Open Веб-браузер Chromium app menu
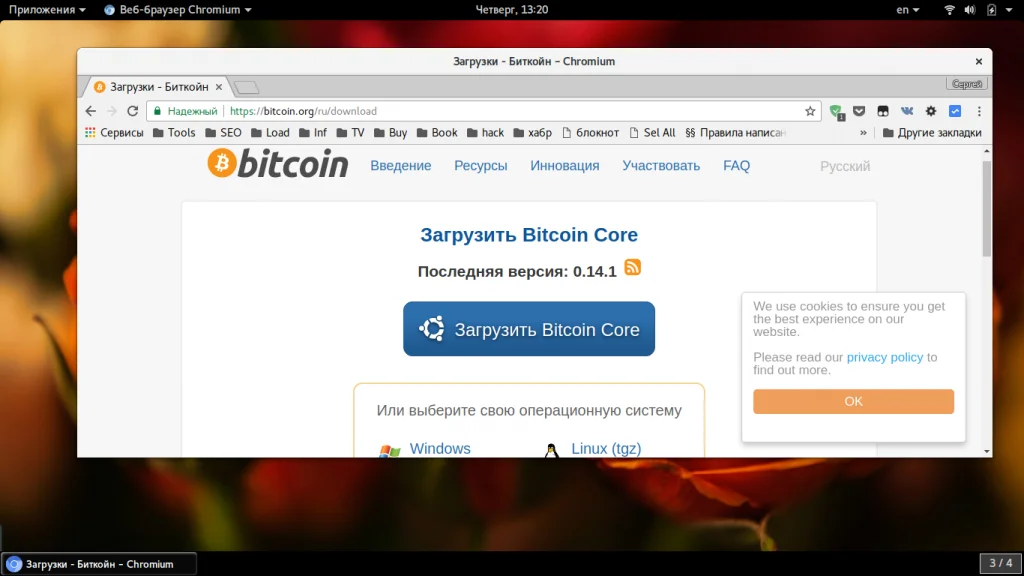Viewport: 1024px width, 576px height. 178,10
